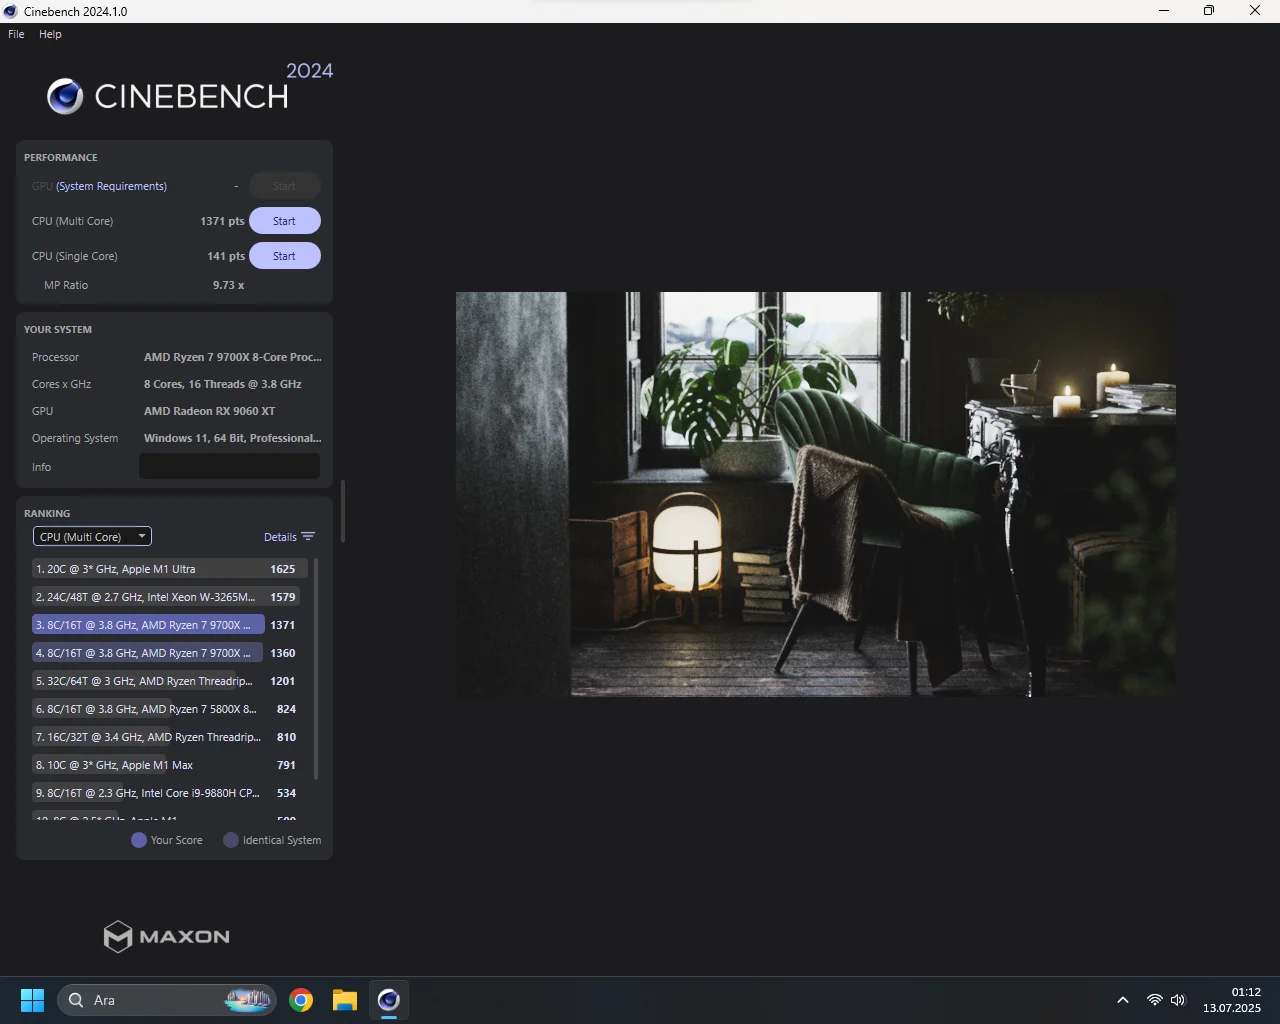Show hidden system tray icons

click(x=1123, y=1000)
